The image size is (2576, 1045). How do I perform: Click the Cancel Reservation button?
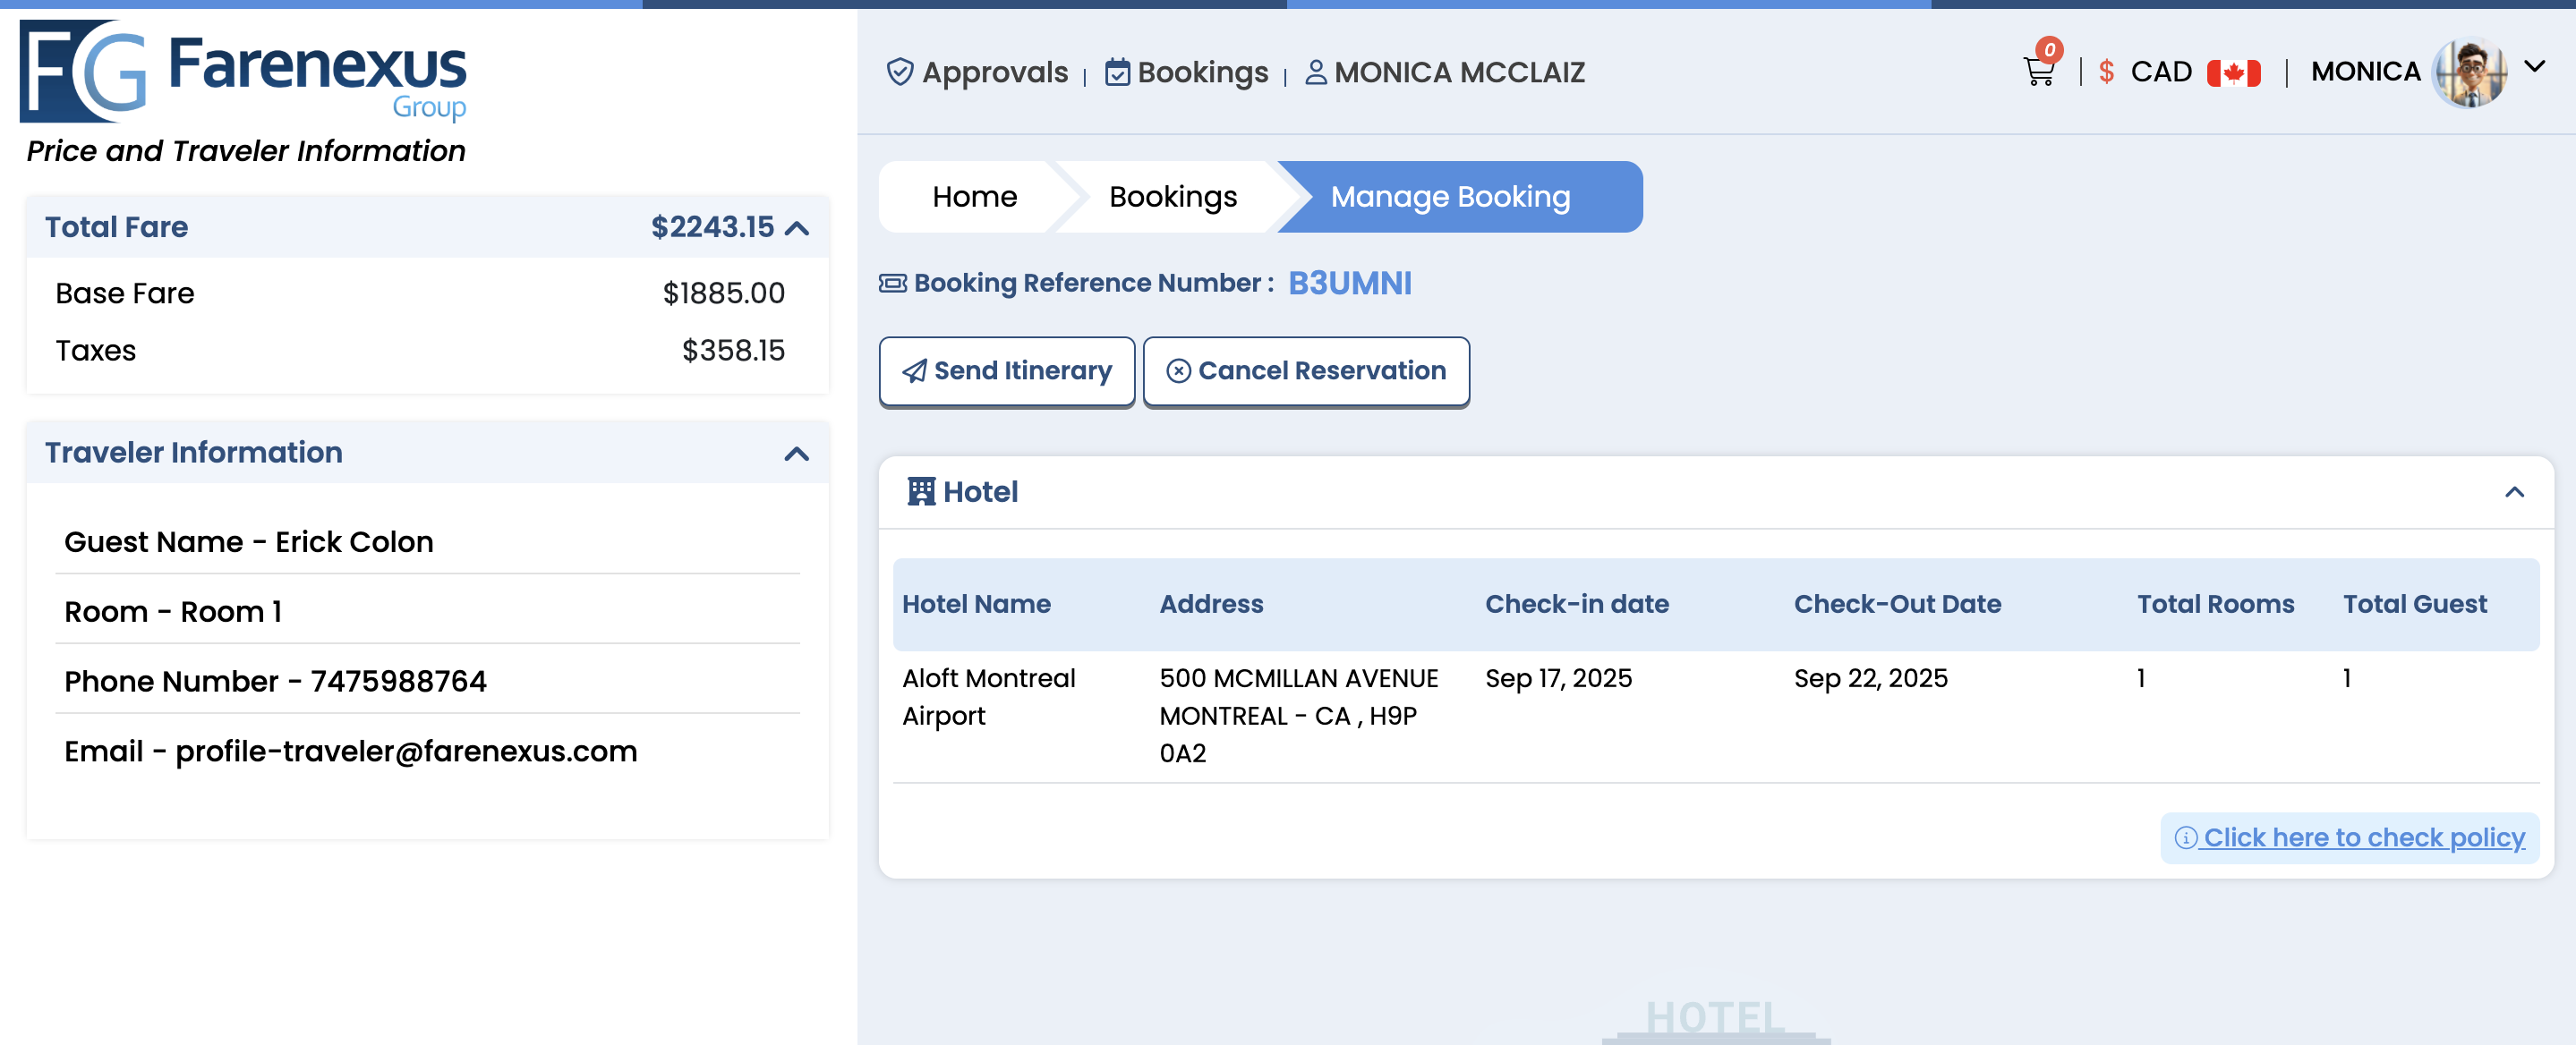click(x=1306, y=371)
